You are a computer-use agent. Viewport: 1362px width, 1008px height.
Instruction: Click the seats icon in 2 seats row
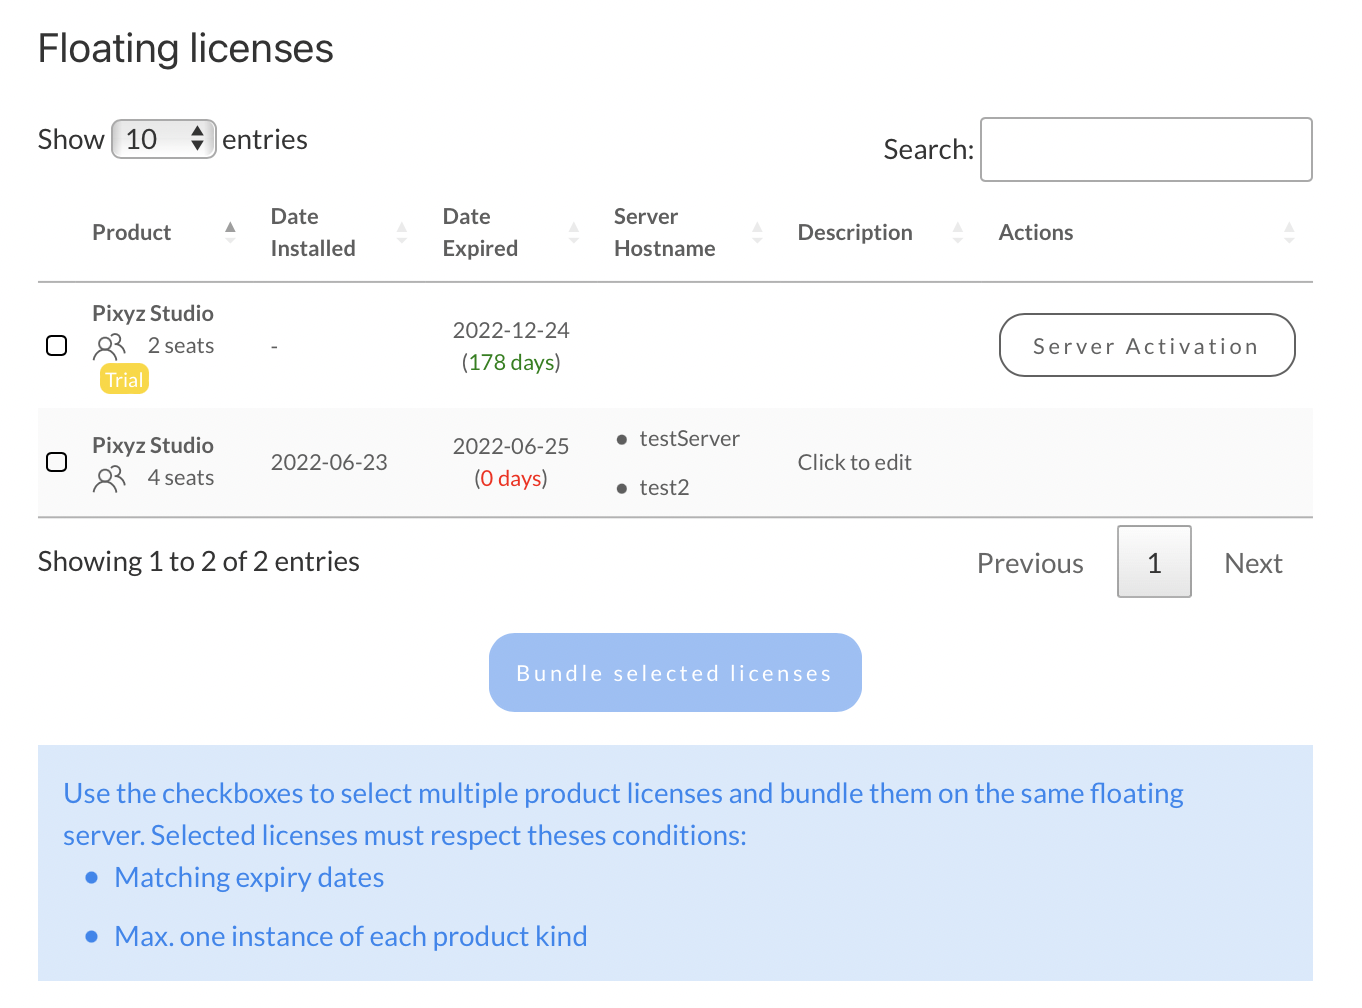[109, 346]
